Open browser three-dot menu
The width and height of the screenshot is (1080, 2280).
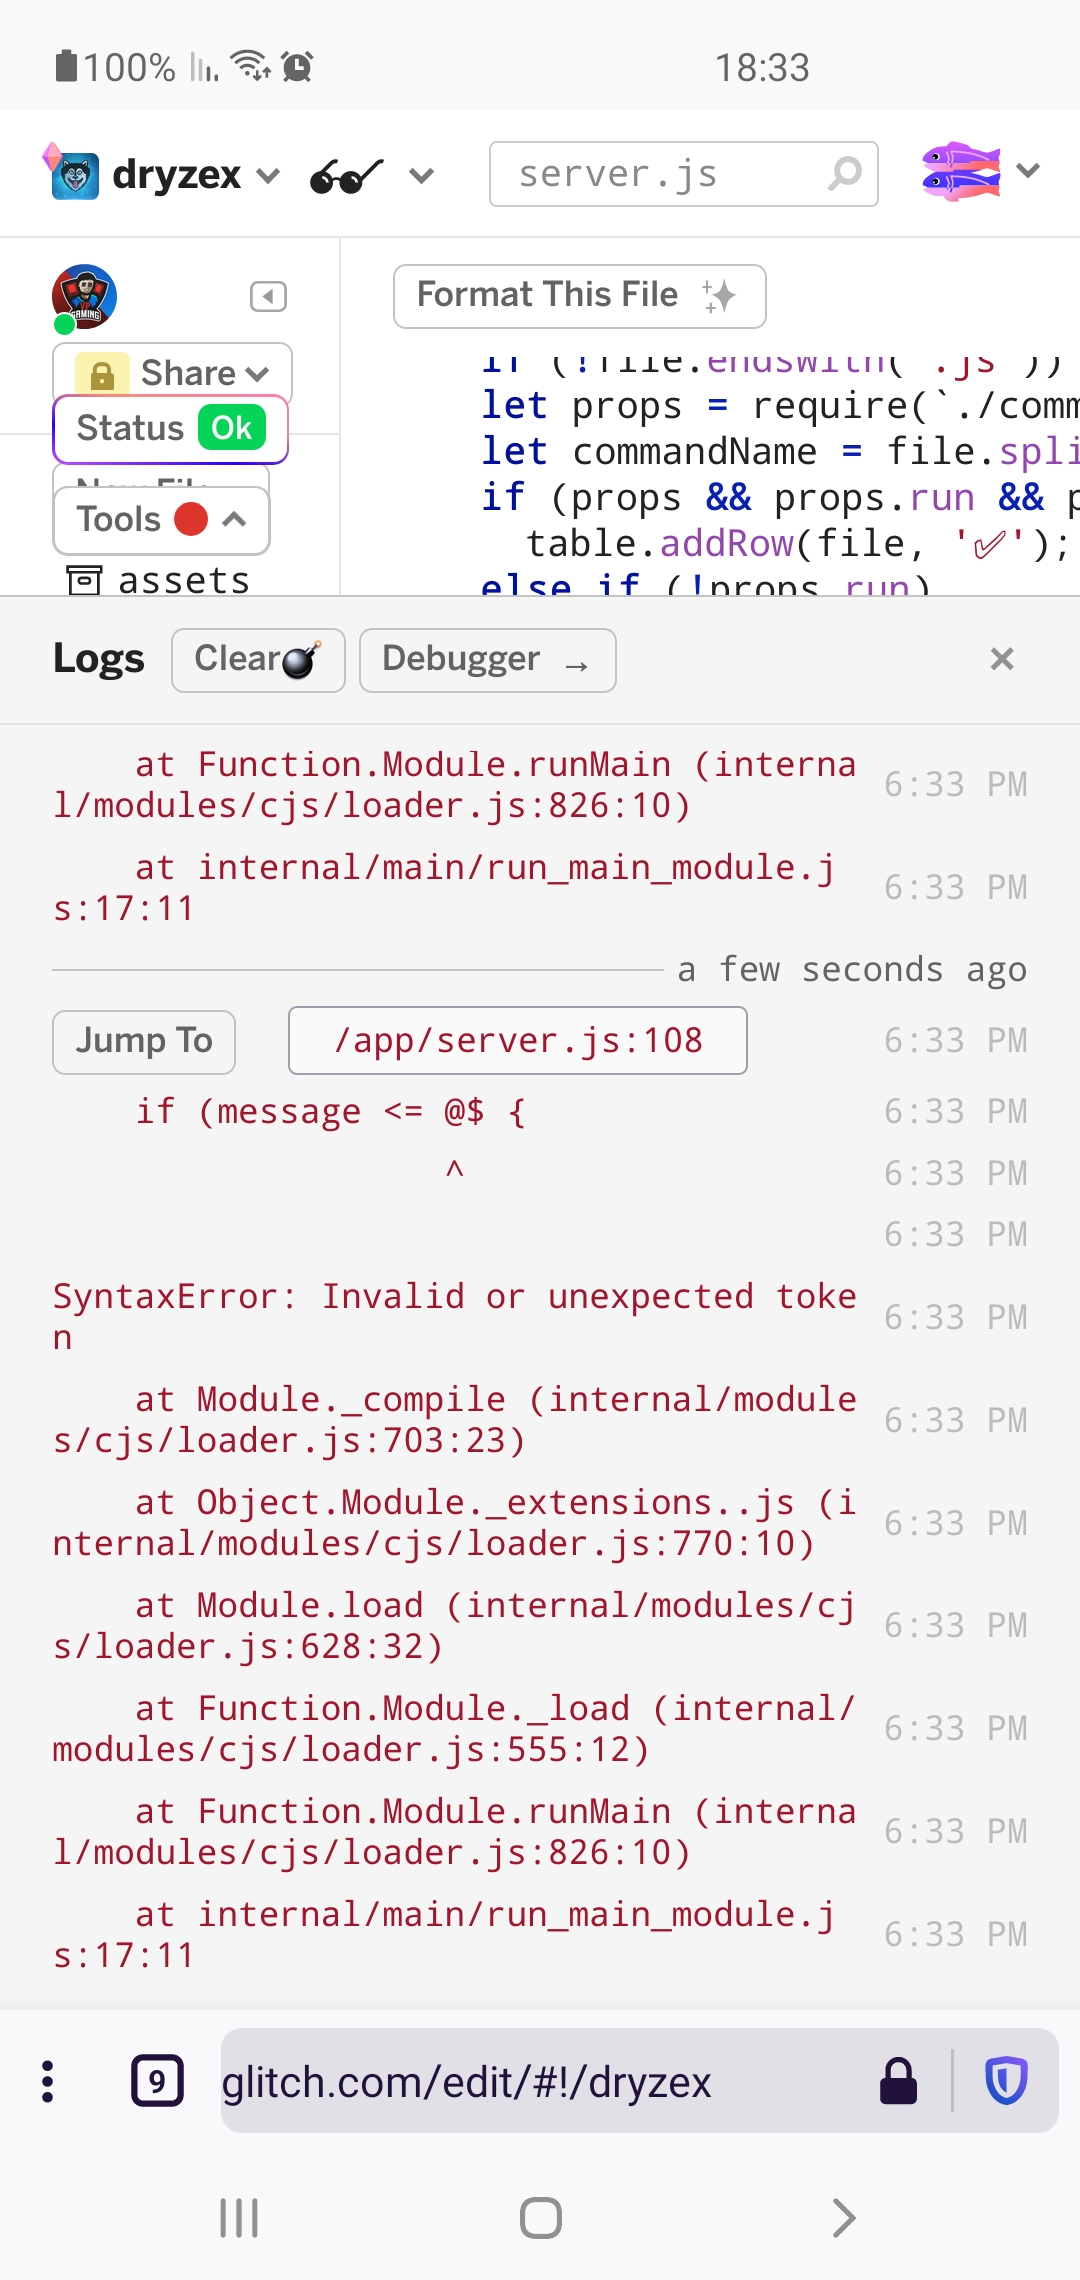(47, 2081)
